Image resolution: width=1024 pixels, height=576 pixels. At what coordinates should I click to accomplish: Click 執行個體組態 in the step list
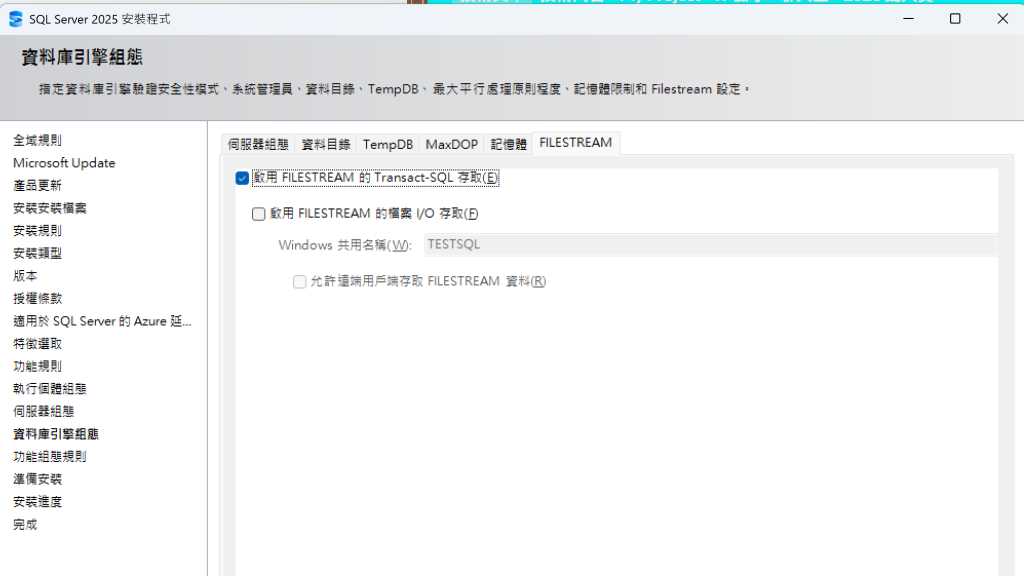(x=50, y=389)
